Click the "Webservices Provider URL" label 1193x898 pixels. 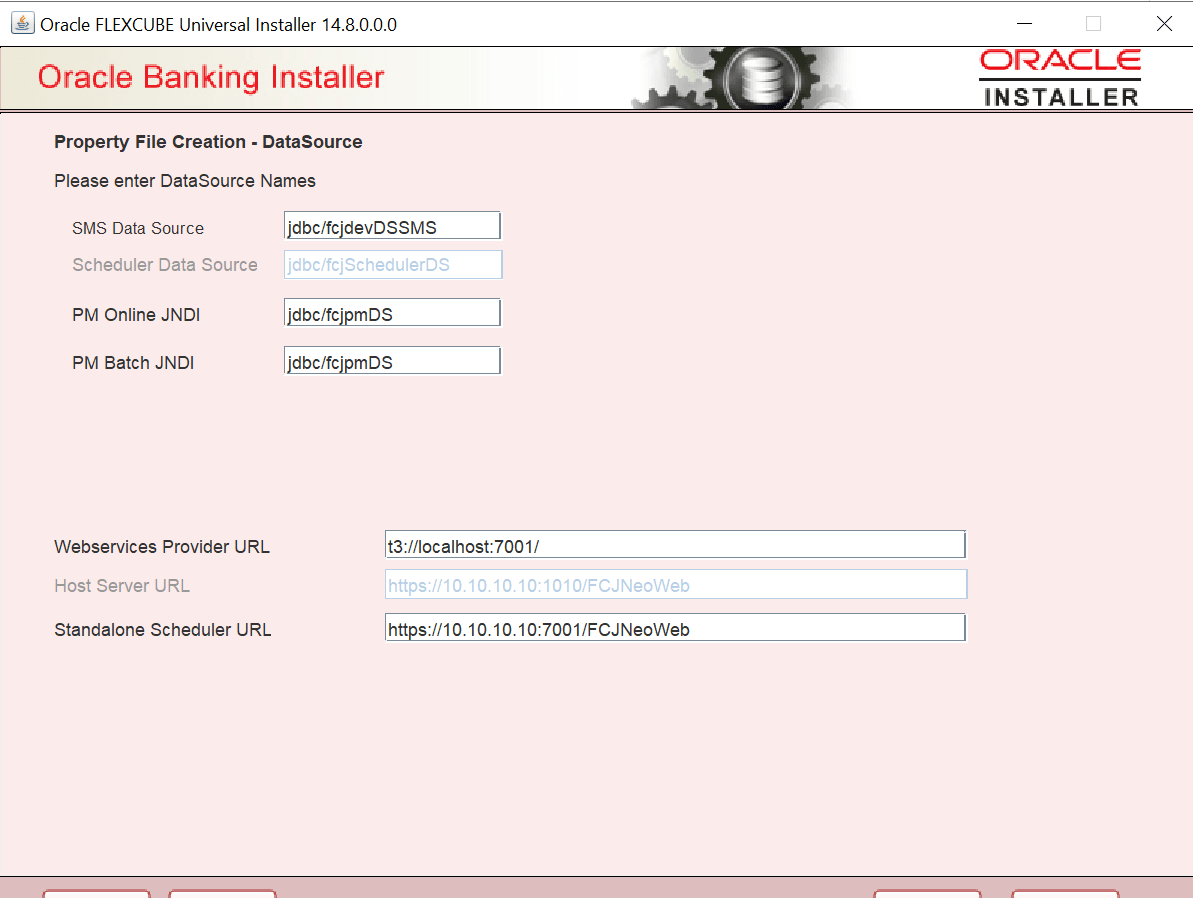pyautogui.click(x=162, y=547)
